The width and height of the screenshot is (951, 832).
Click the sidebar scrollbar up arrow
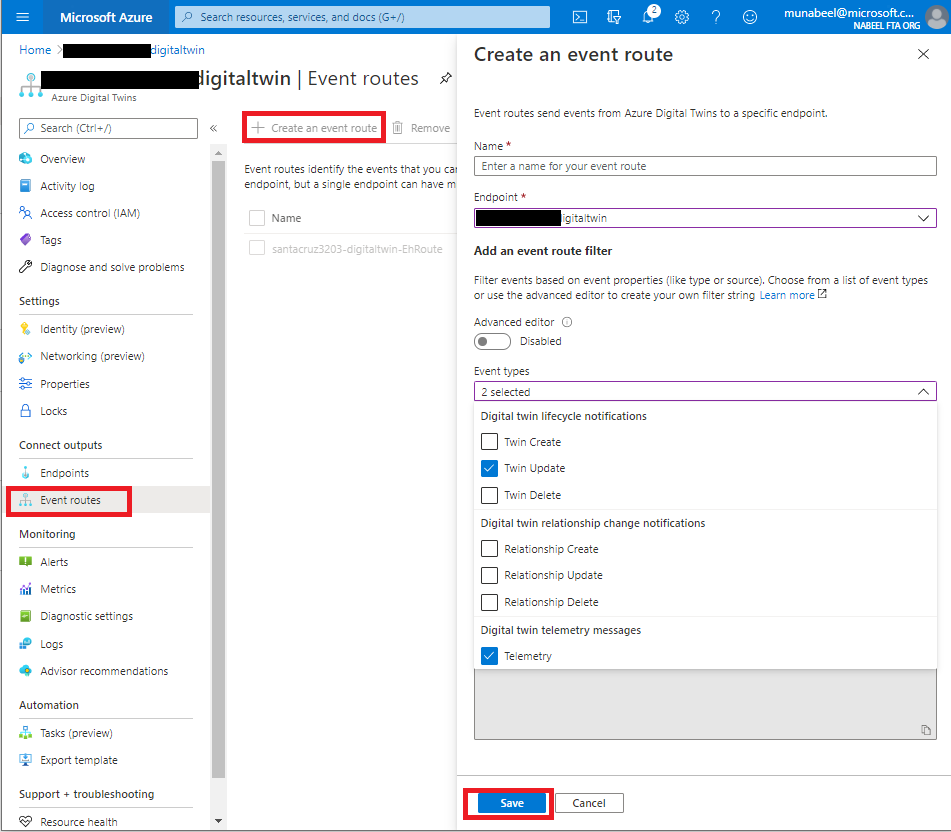(218, 153)
